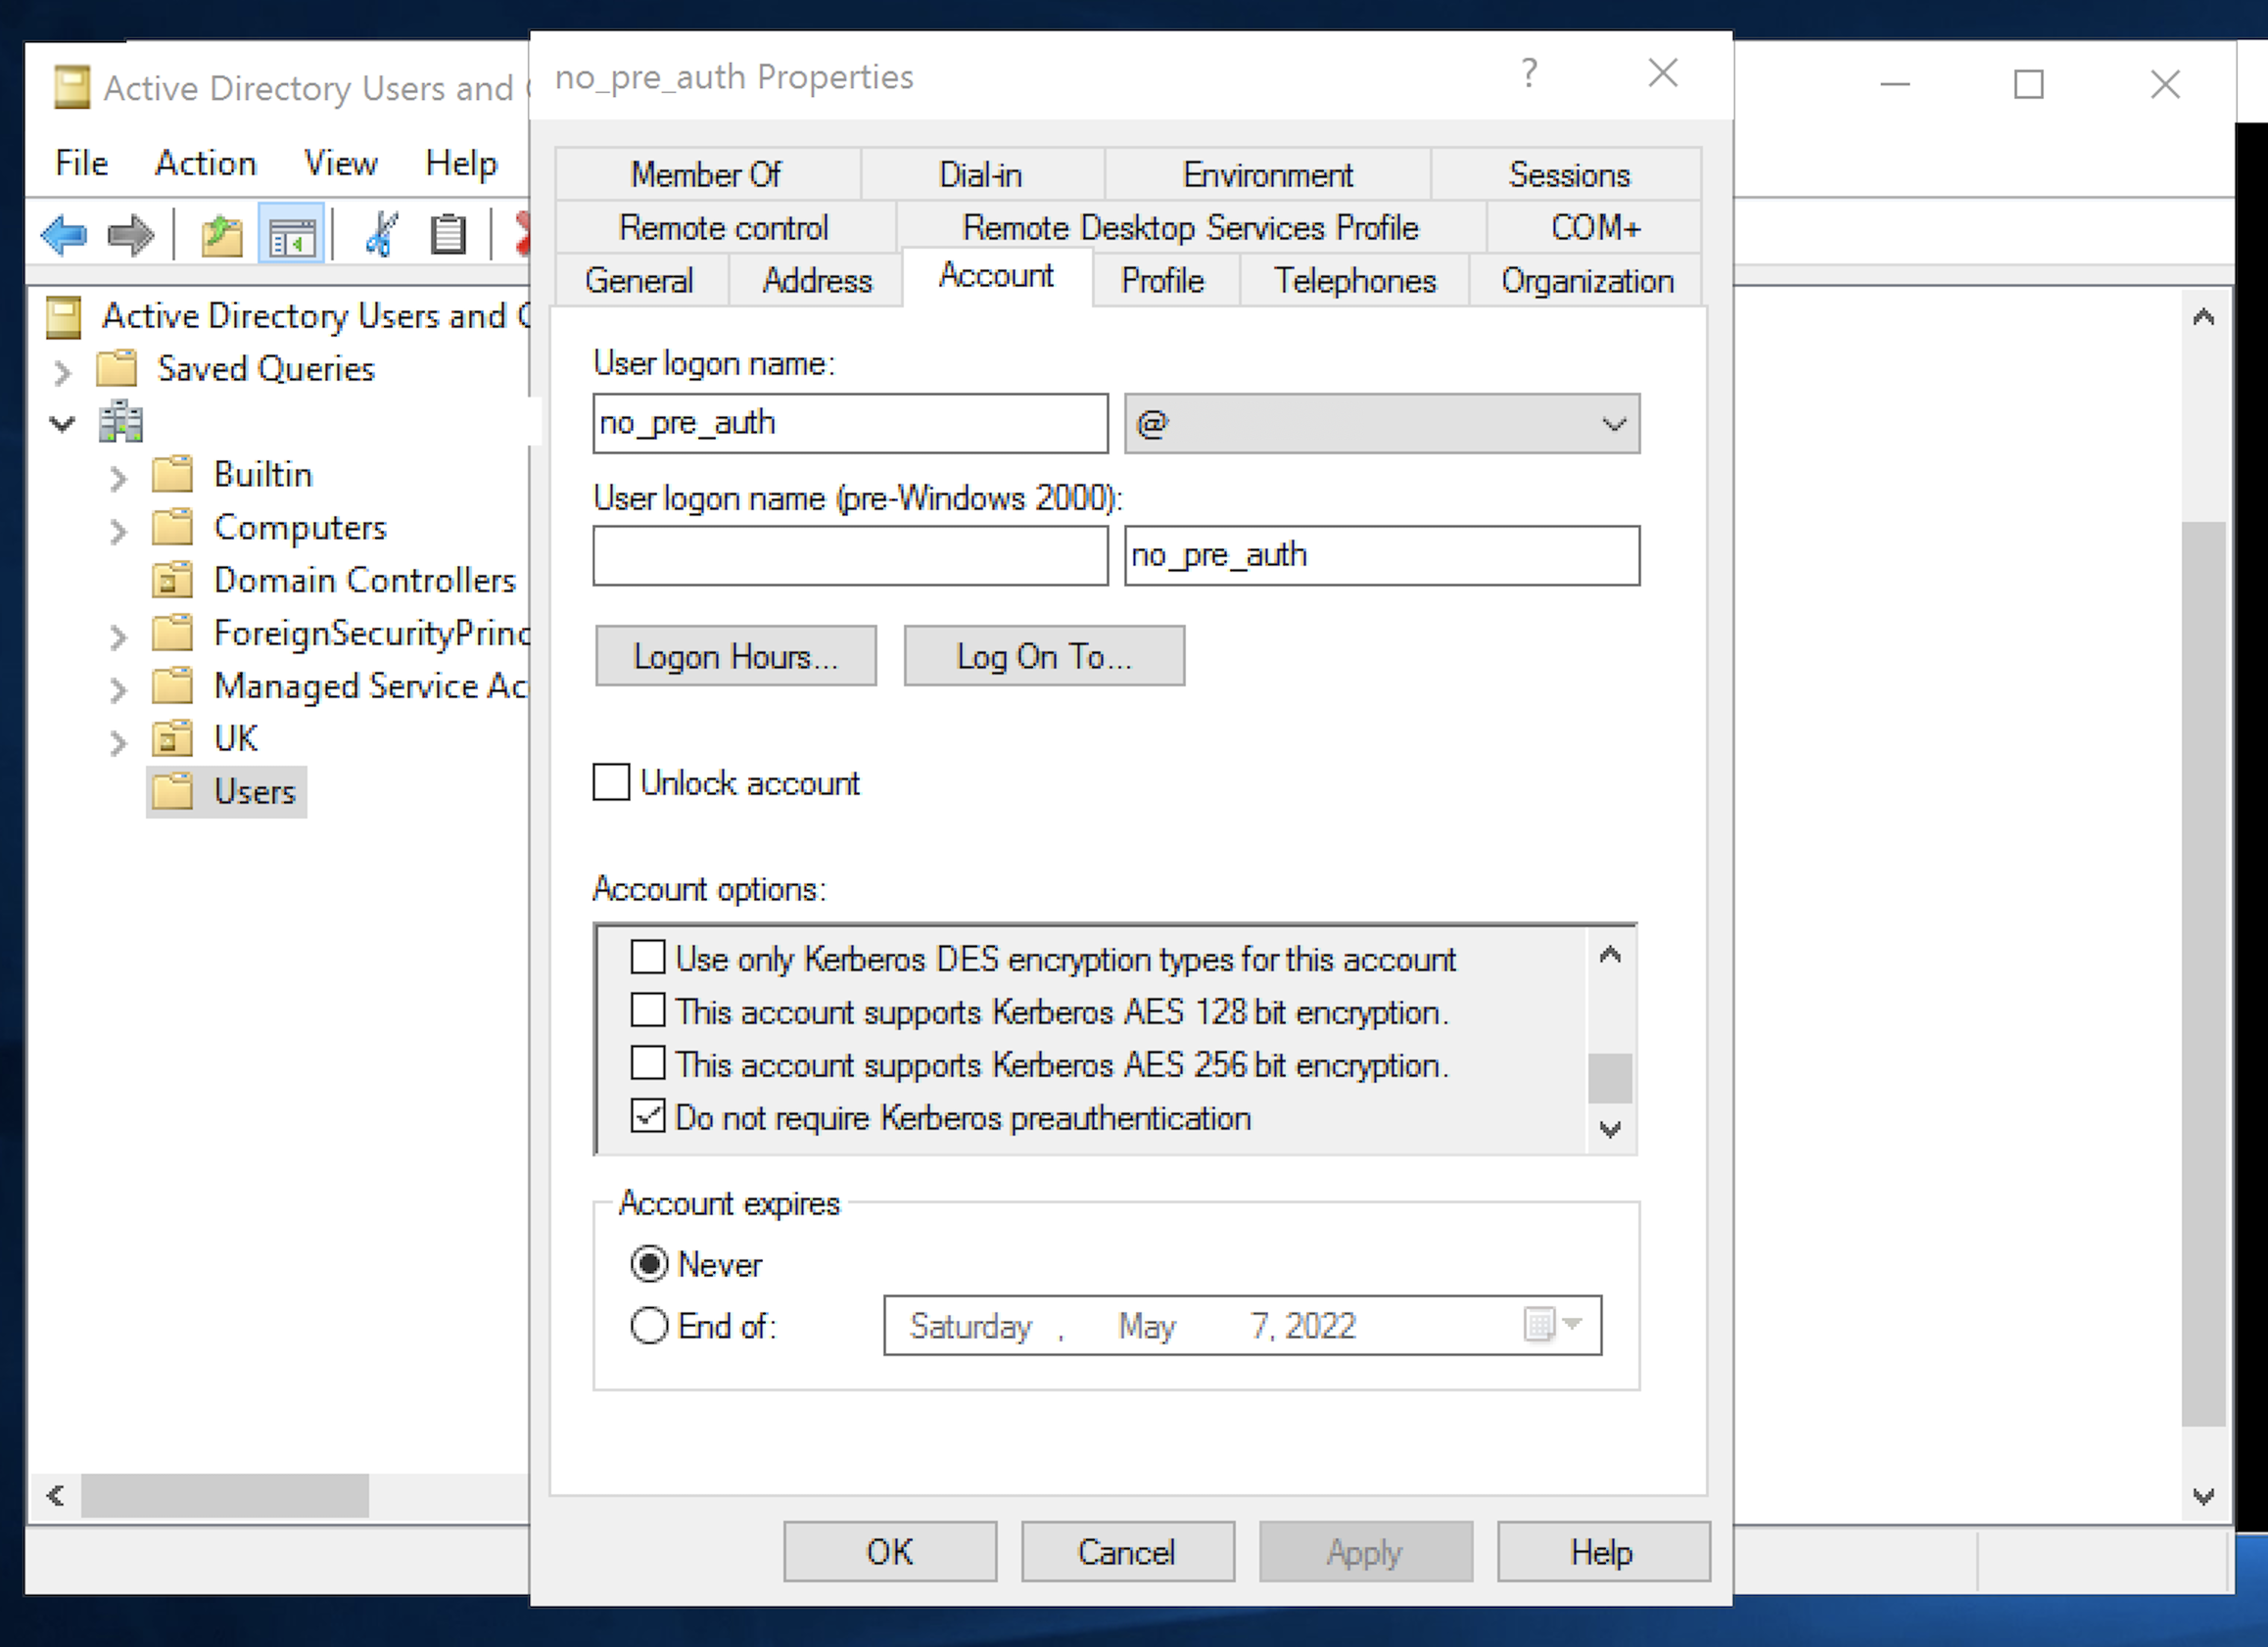
Task: Expand the ForeignSecurityPrincipals container
Action: [x=118, y=637]
